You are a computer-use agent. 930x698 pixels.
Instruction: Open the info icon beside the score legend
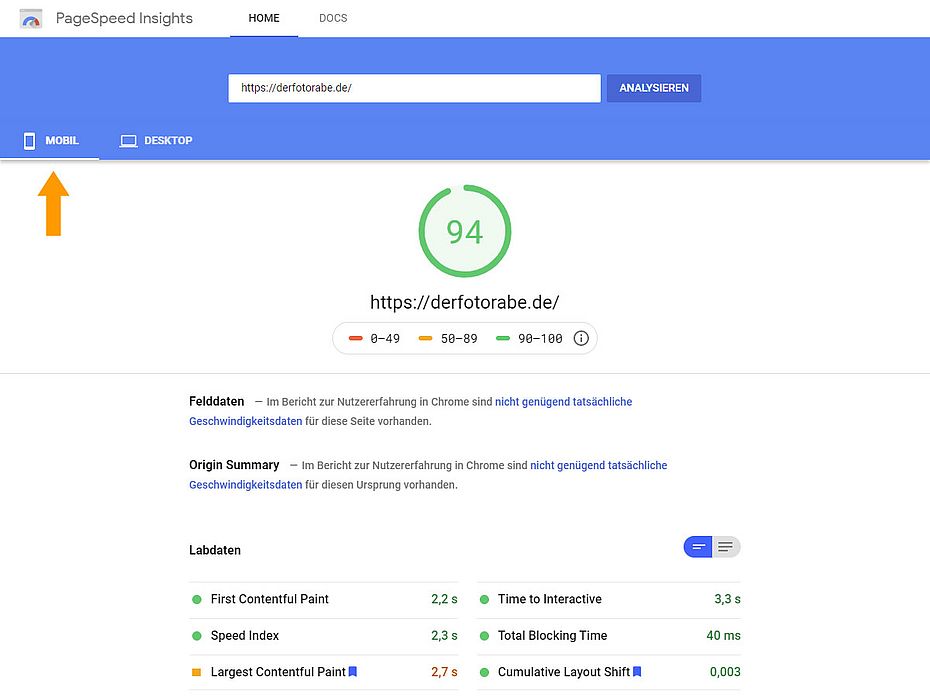(x=581, y=338)
